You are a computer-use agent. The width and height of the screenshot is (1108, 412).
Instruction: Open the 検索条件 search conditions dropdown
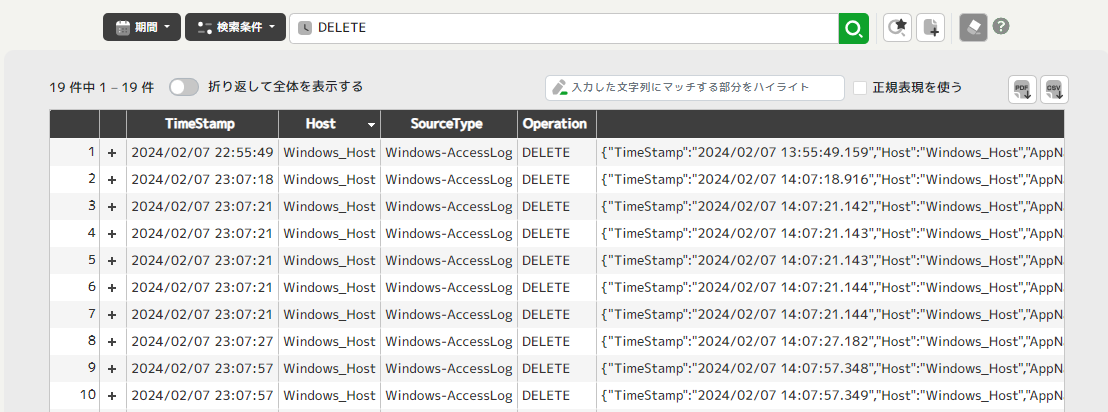click(235, 28)
